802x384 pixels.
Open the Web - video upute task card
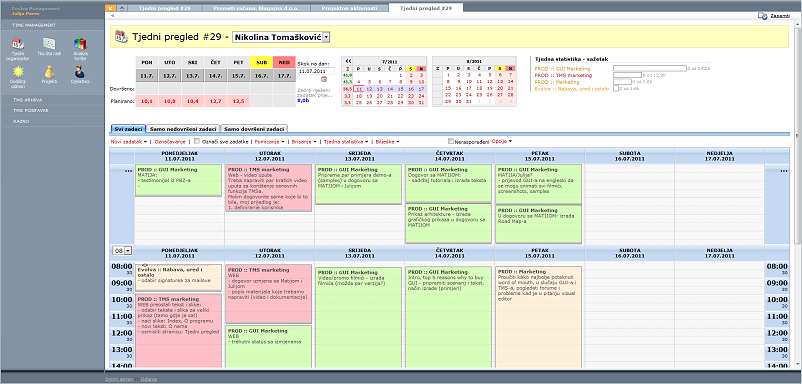269,187
